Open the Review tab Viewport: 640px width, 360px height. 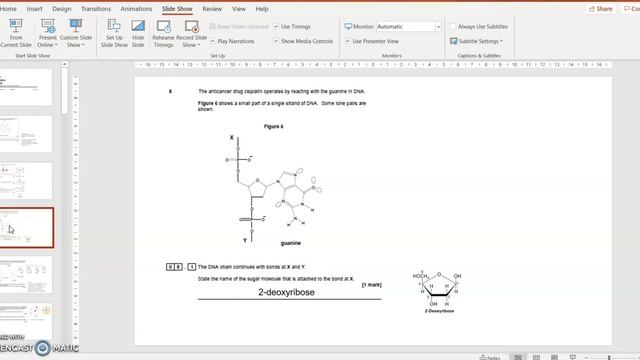coord(212,9)
